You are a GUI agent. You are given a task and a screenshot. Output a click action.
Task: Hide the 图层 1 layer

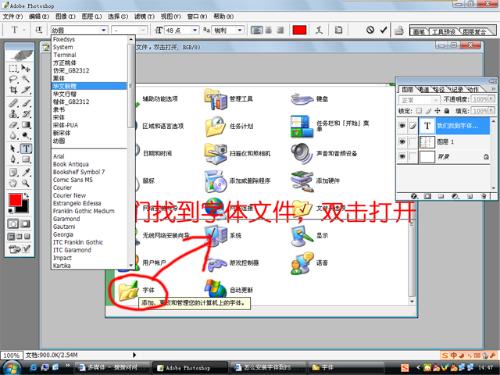click(403, 142)
